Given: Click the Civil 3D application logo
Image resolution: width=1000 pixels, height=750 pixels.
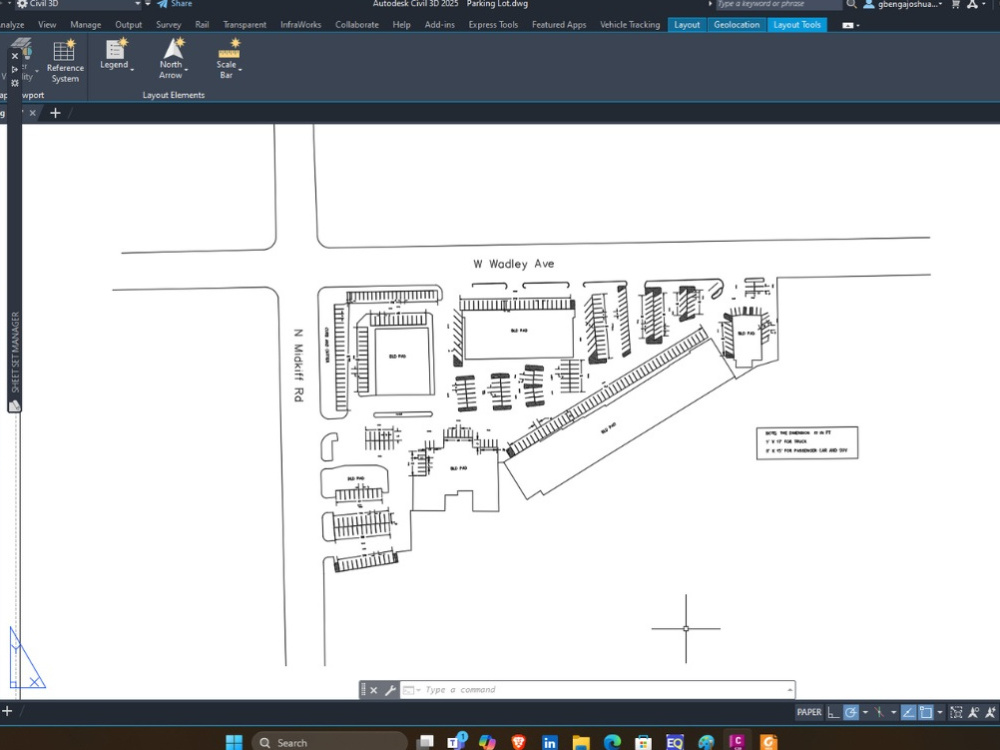Looking at the screenshot, I should tap(21, 4).
